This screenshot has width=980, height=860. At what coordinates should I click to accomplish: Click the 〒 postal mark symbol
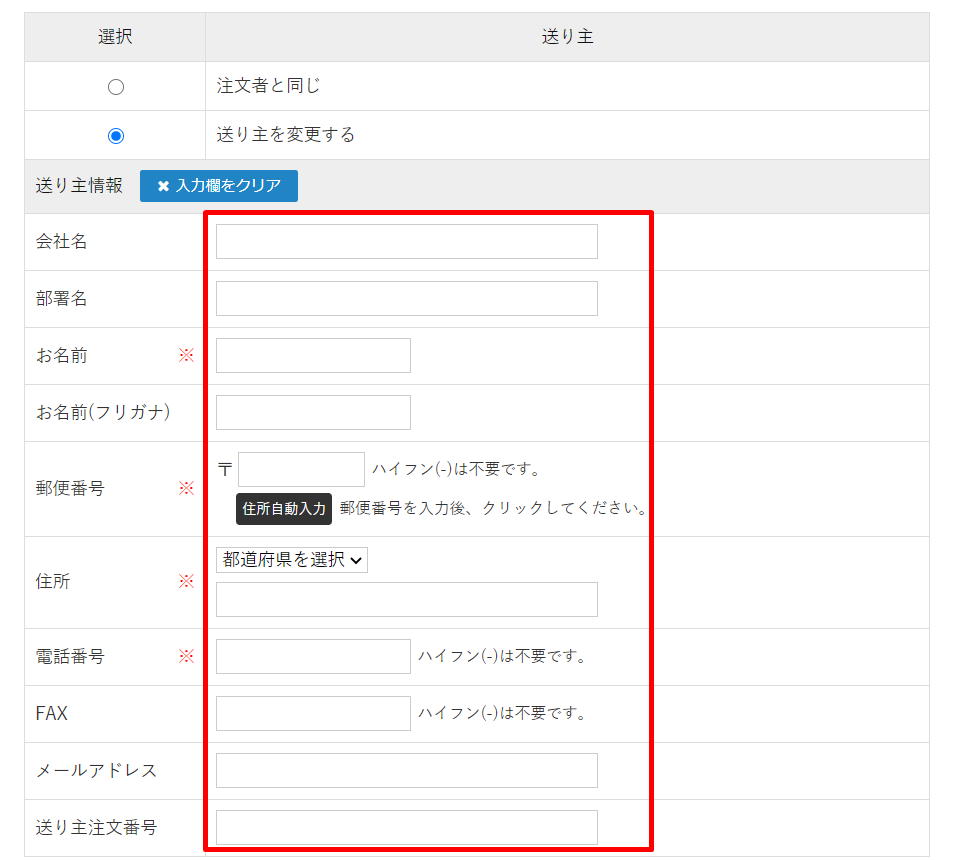pos(225,469)
